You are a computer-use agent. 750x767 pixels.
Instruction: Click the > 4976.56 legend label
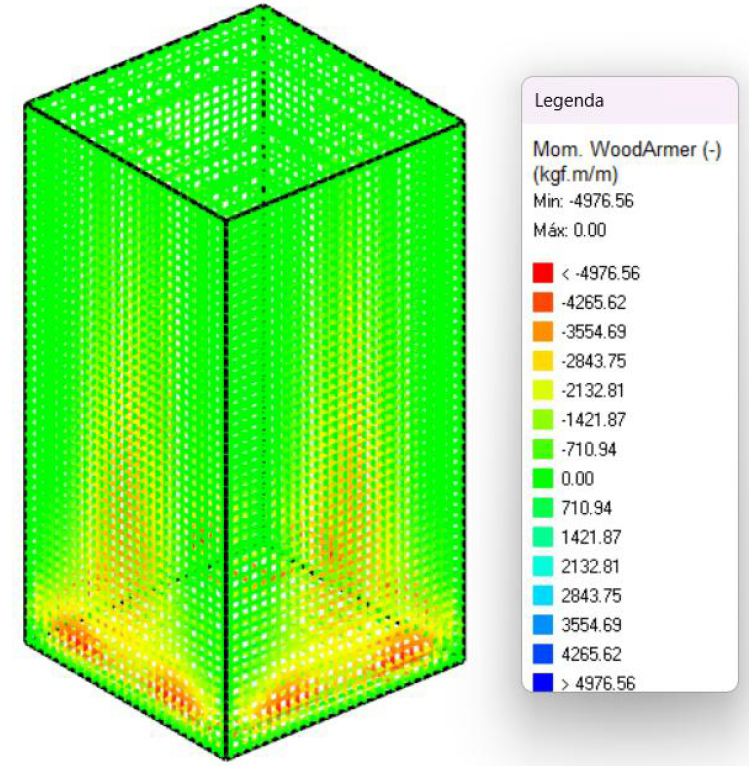[598, 683]
